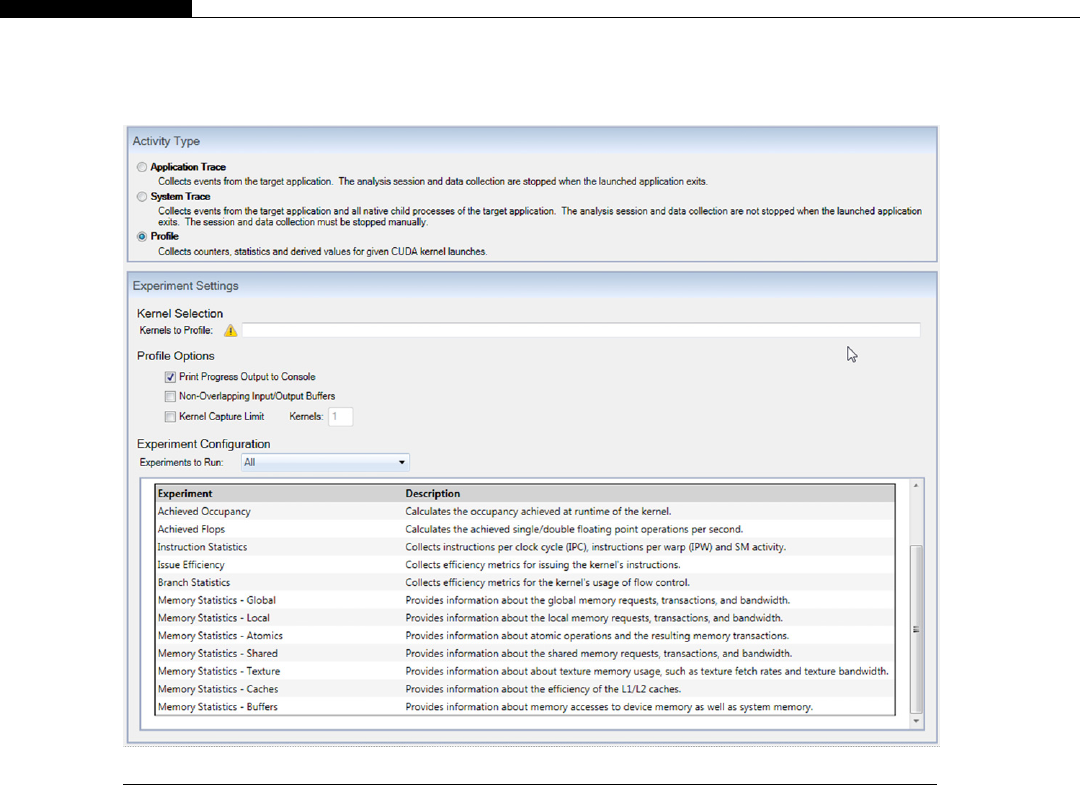Select the System Trace radio button
The height and width of the screenshot is (785, 1080).
coord(142,196)
